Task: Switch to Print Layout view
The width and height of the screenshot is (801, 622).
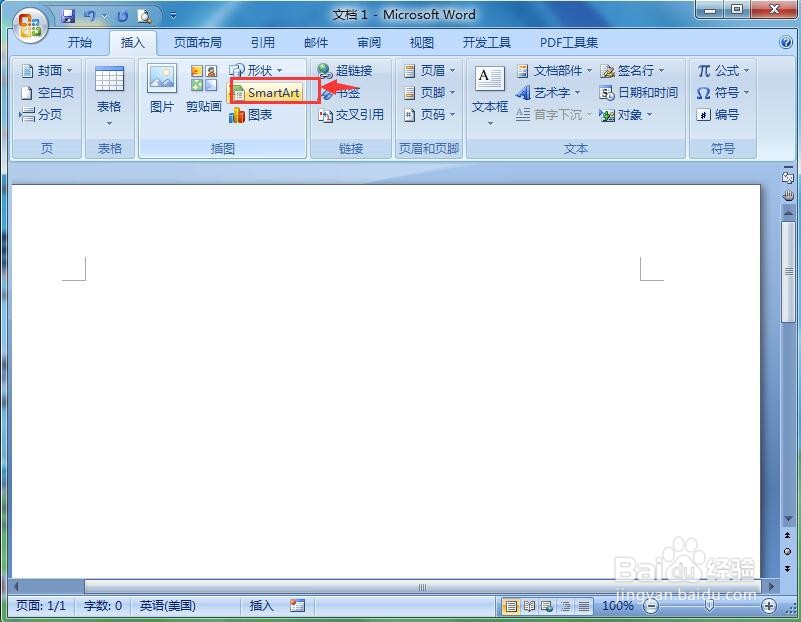Action: [x=511, y=606]
